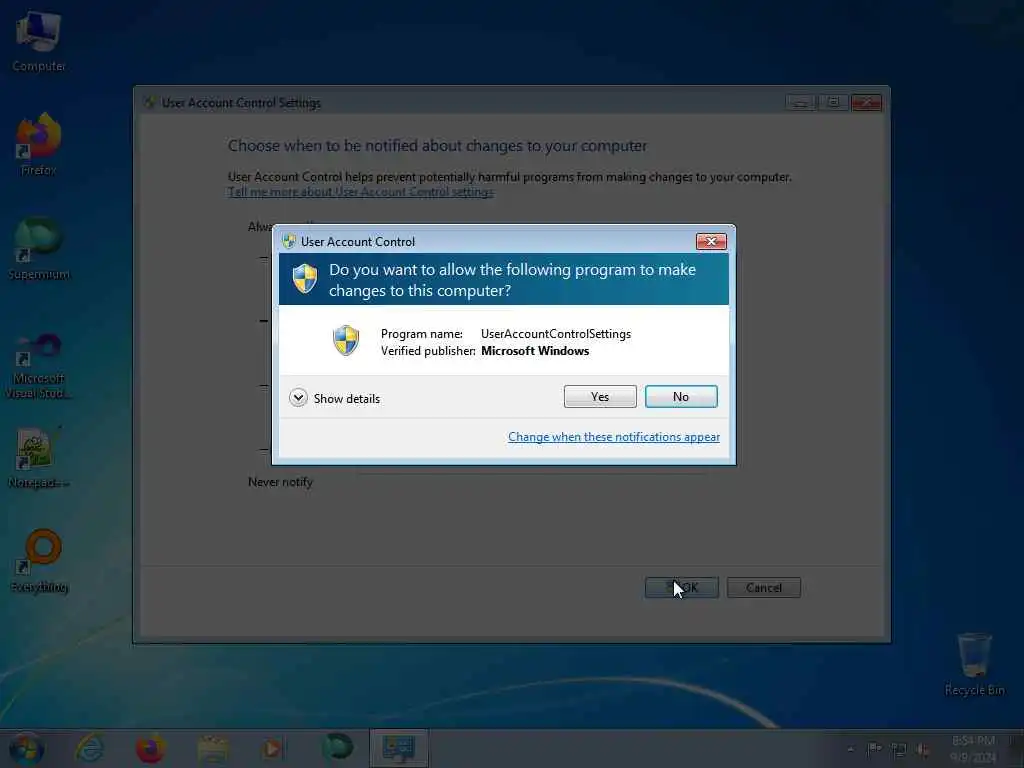1024x768 pixels.
Task: Click Yes in the User Account Control prompt
Action: pos(600,396)
